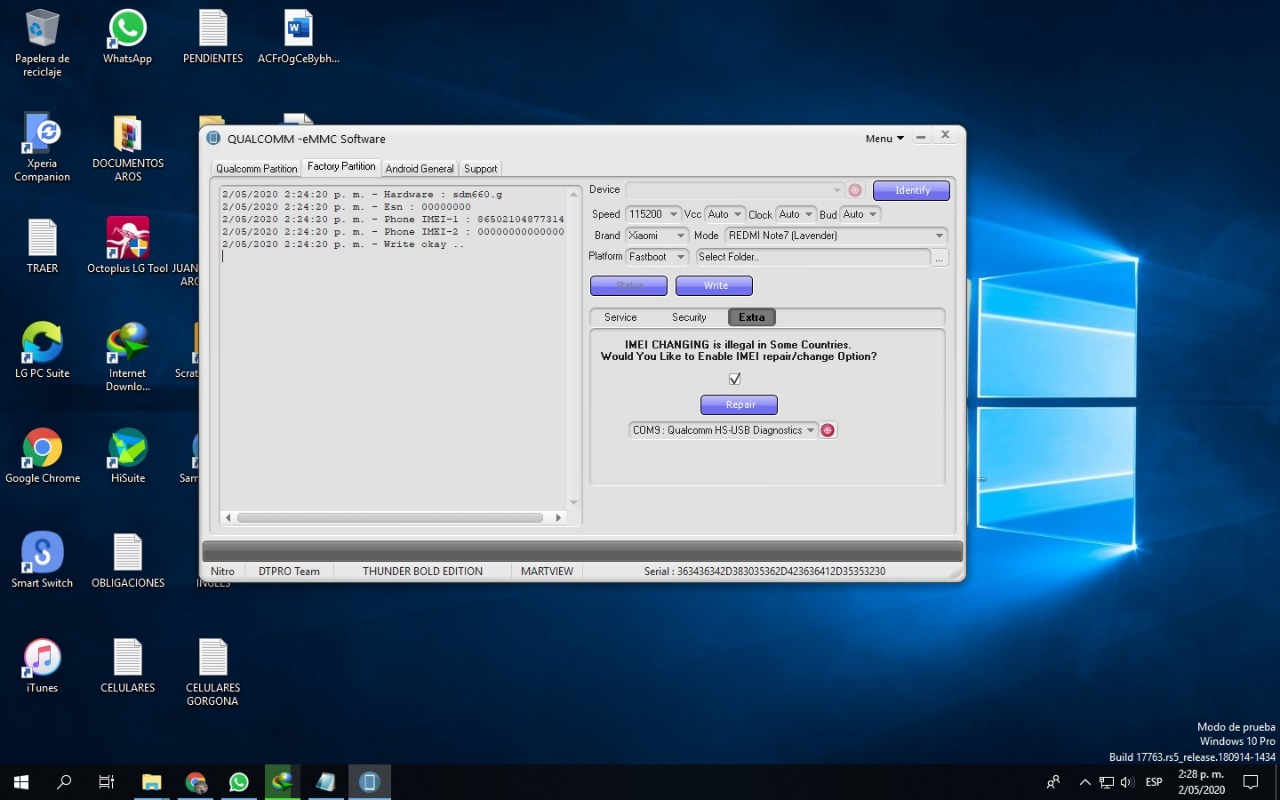The width and height of the screenshot is (1280, 800).
Task: Switch to the Security sub-tab
Action: pos(689,317)
